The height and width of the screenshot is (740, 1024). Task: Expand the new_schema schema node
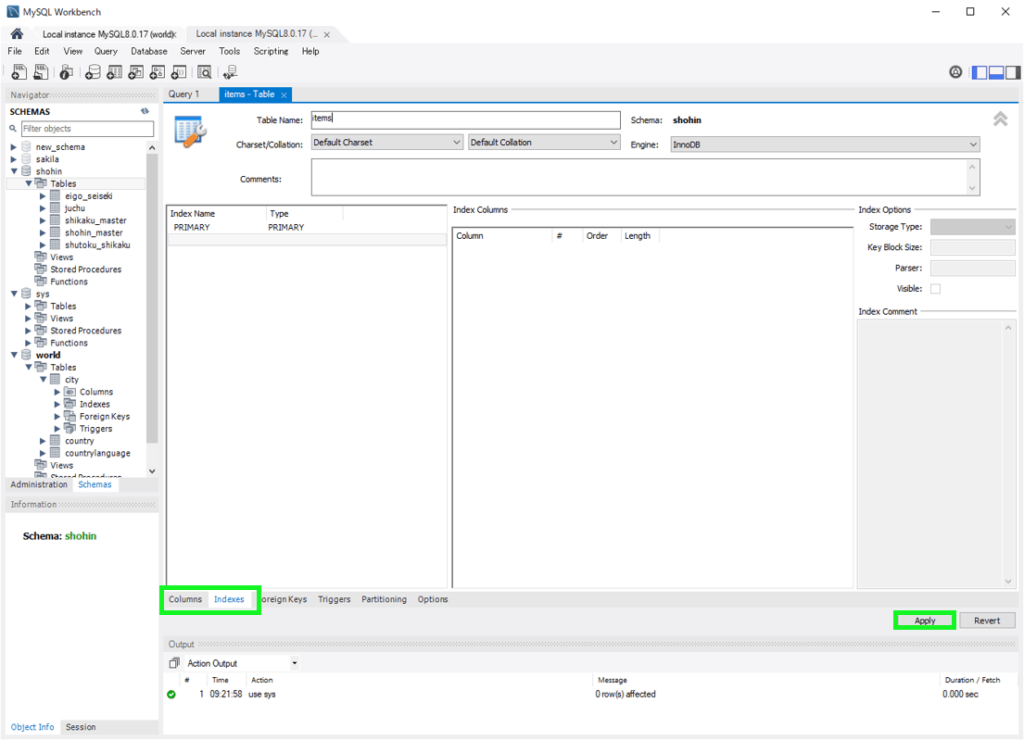click(14, 147)
